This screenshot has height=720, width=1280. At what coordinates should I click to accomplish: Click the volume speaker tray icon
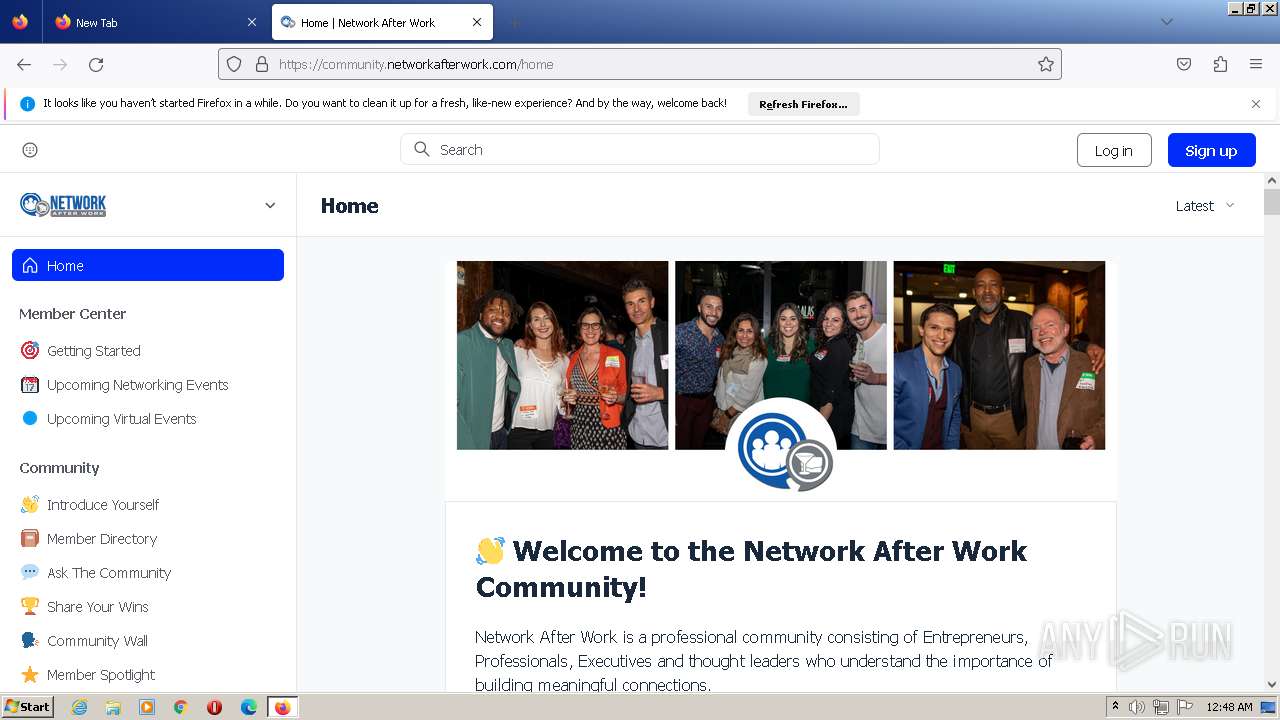tap(1137, 707)
